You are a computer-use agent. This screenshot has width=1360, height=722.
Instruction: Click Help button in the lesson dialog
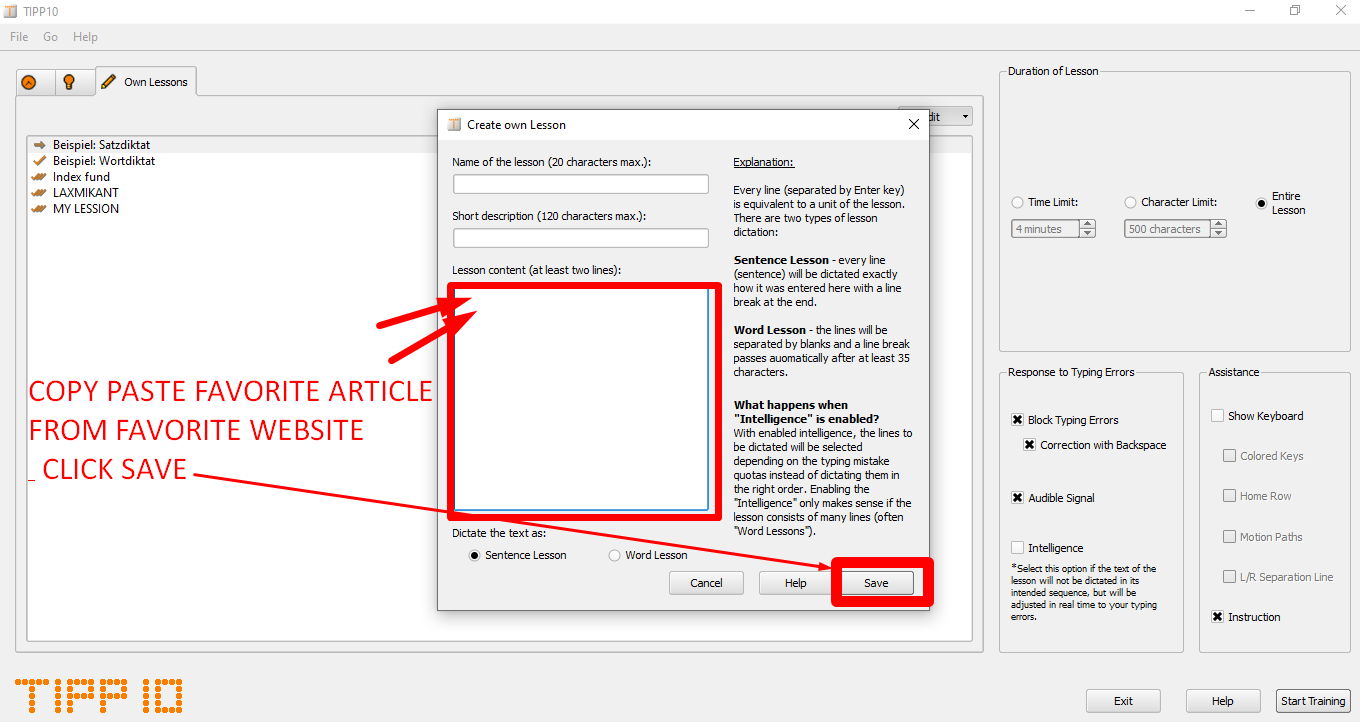(x=796, y=583)
